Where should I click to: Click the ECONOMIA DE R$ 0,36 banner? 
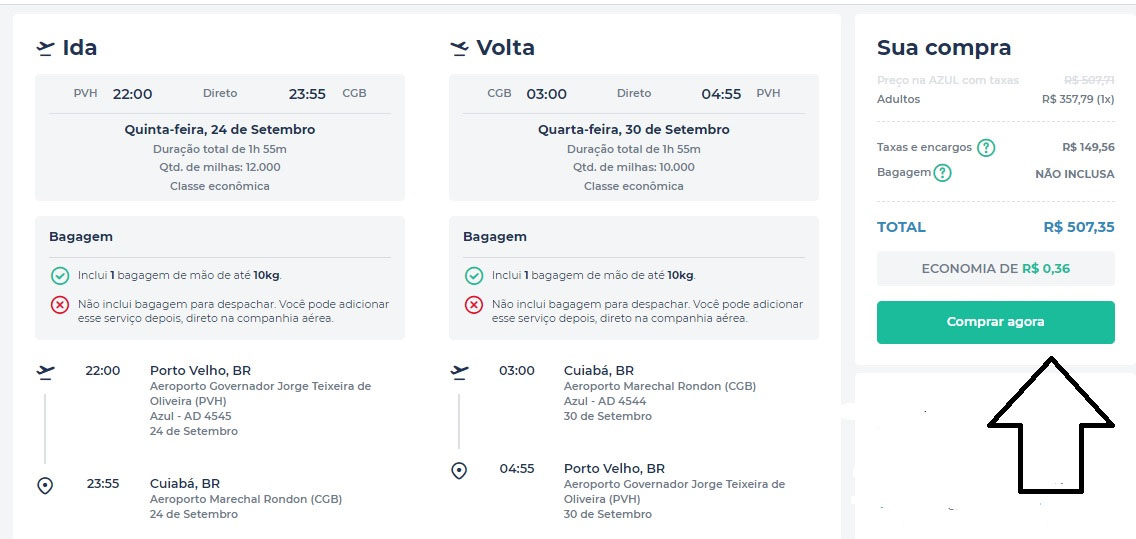tap(995, 268)
